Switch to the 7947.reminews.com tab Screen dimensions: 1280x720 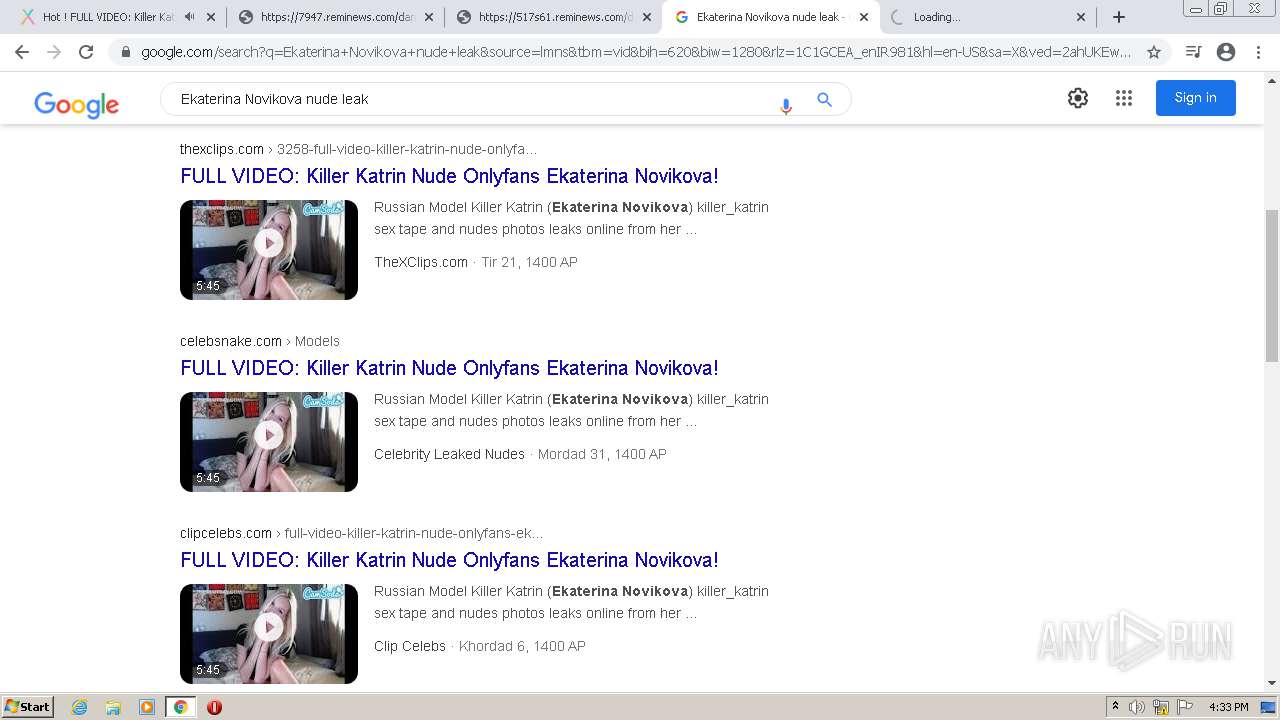point(336,17)
